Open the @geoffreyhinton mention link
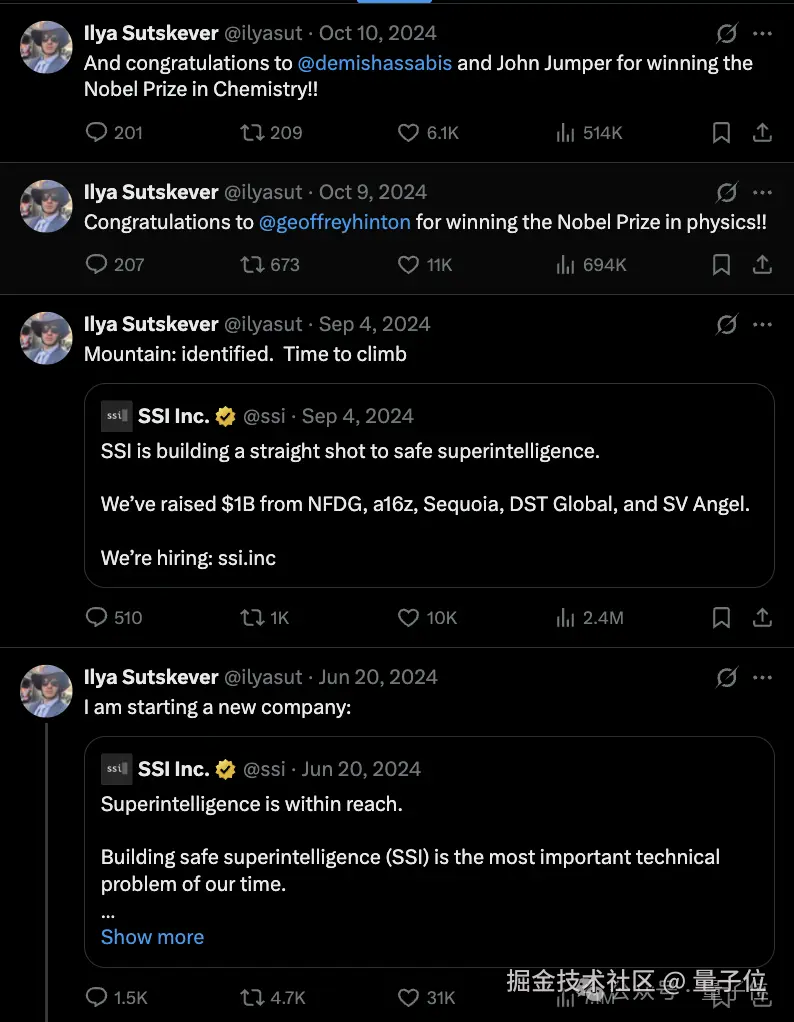 coord(335,222)
